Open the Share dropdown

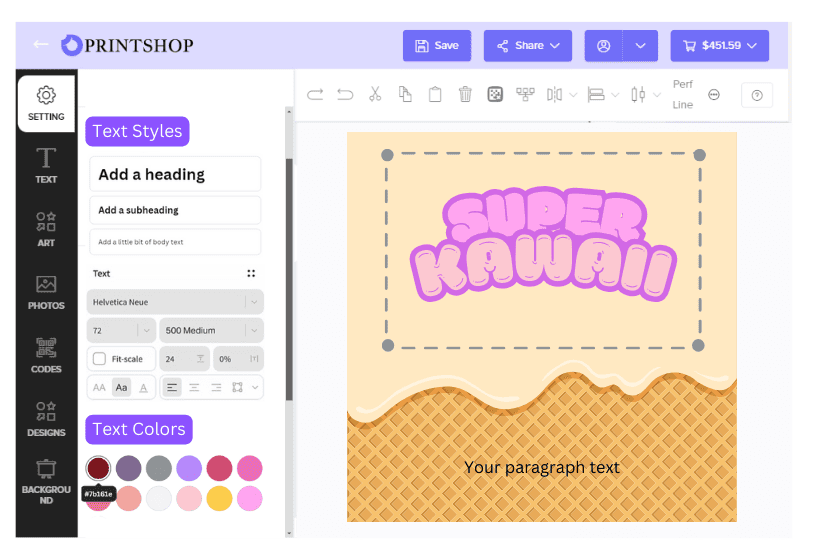(x=528, y=45)
